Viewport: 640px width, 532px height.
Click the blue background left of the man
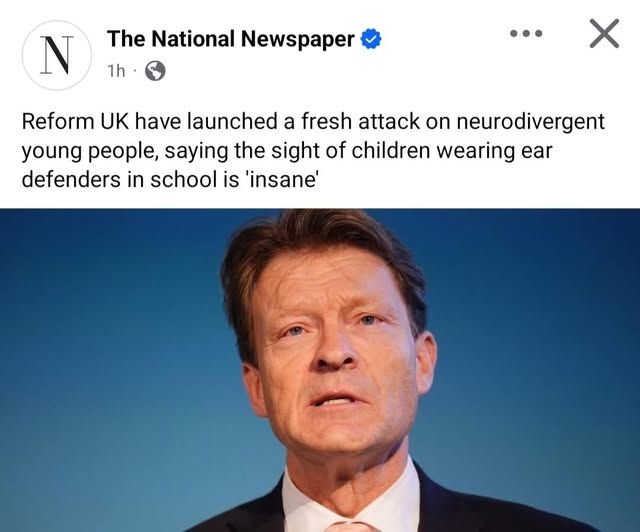tap(110, 367)
